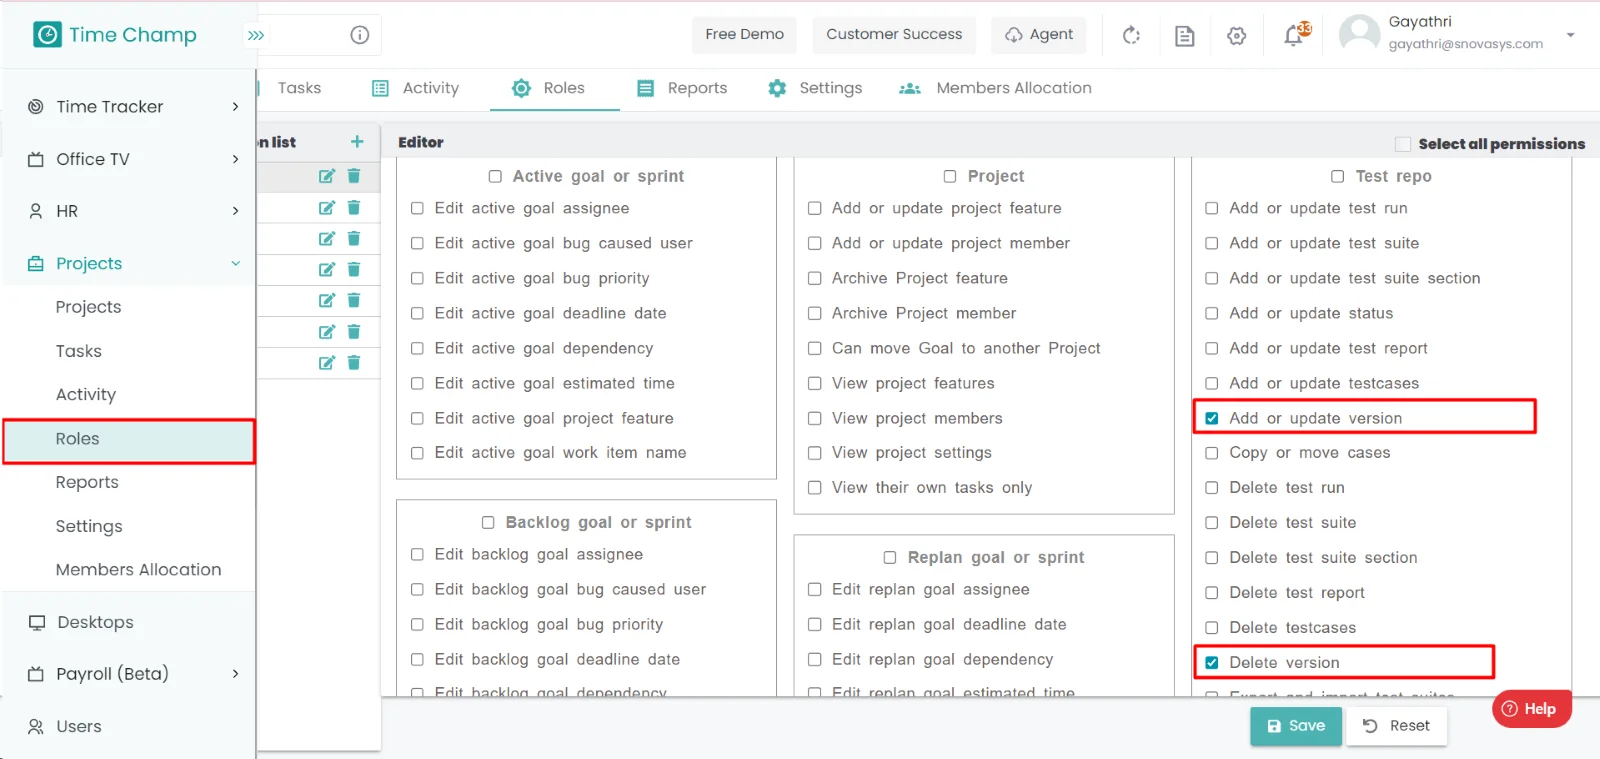Screen dimensions: 1600x759
Task: Open Tasks in Projects submenu
Action: pyautogui.click(x=79, y=351)
